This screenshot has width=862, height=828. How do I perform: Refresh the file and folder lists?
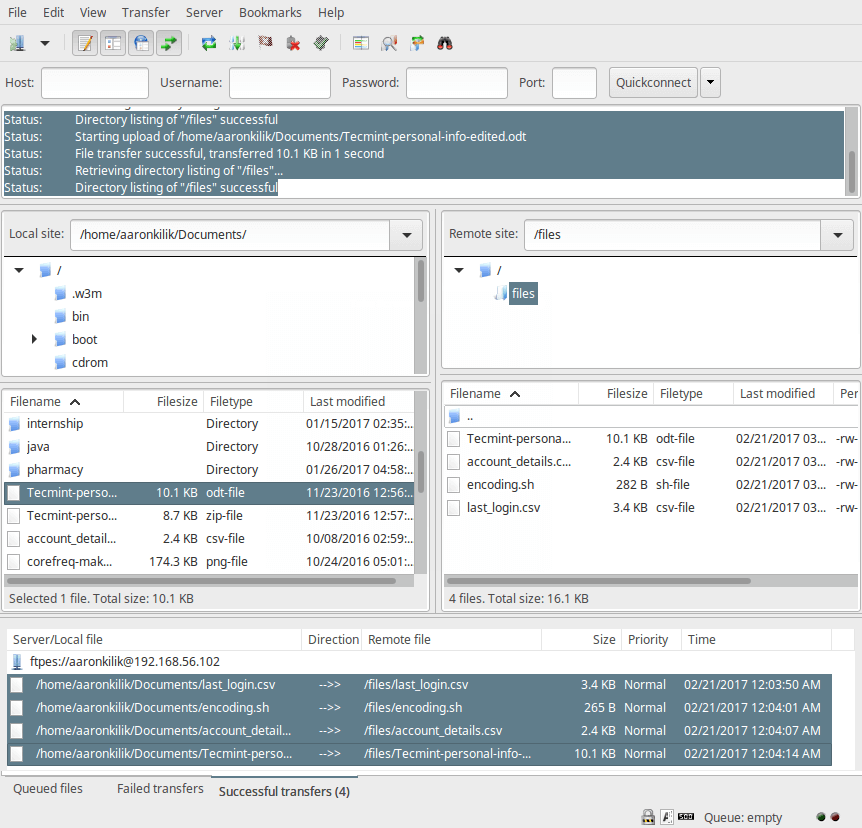coord(209,43)
